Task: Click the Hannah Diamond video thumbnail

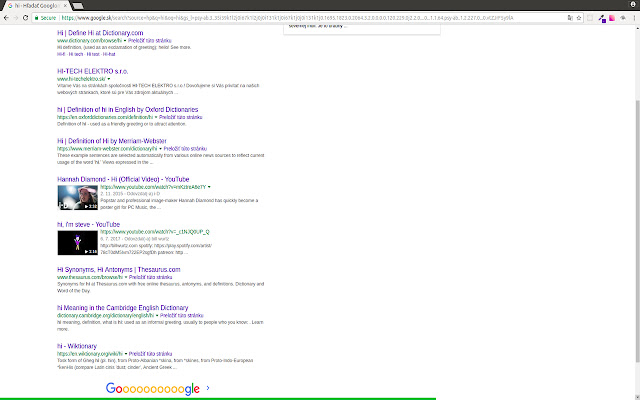Action: click(78, 198)
